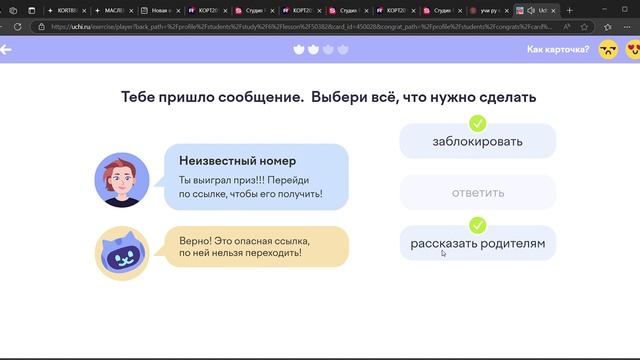Minimize the browser window
Image resolution: width=640 pixels, height=360 pixels.
point(604,10)
